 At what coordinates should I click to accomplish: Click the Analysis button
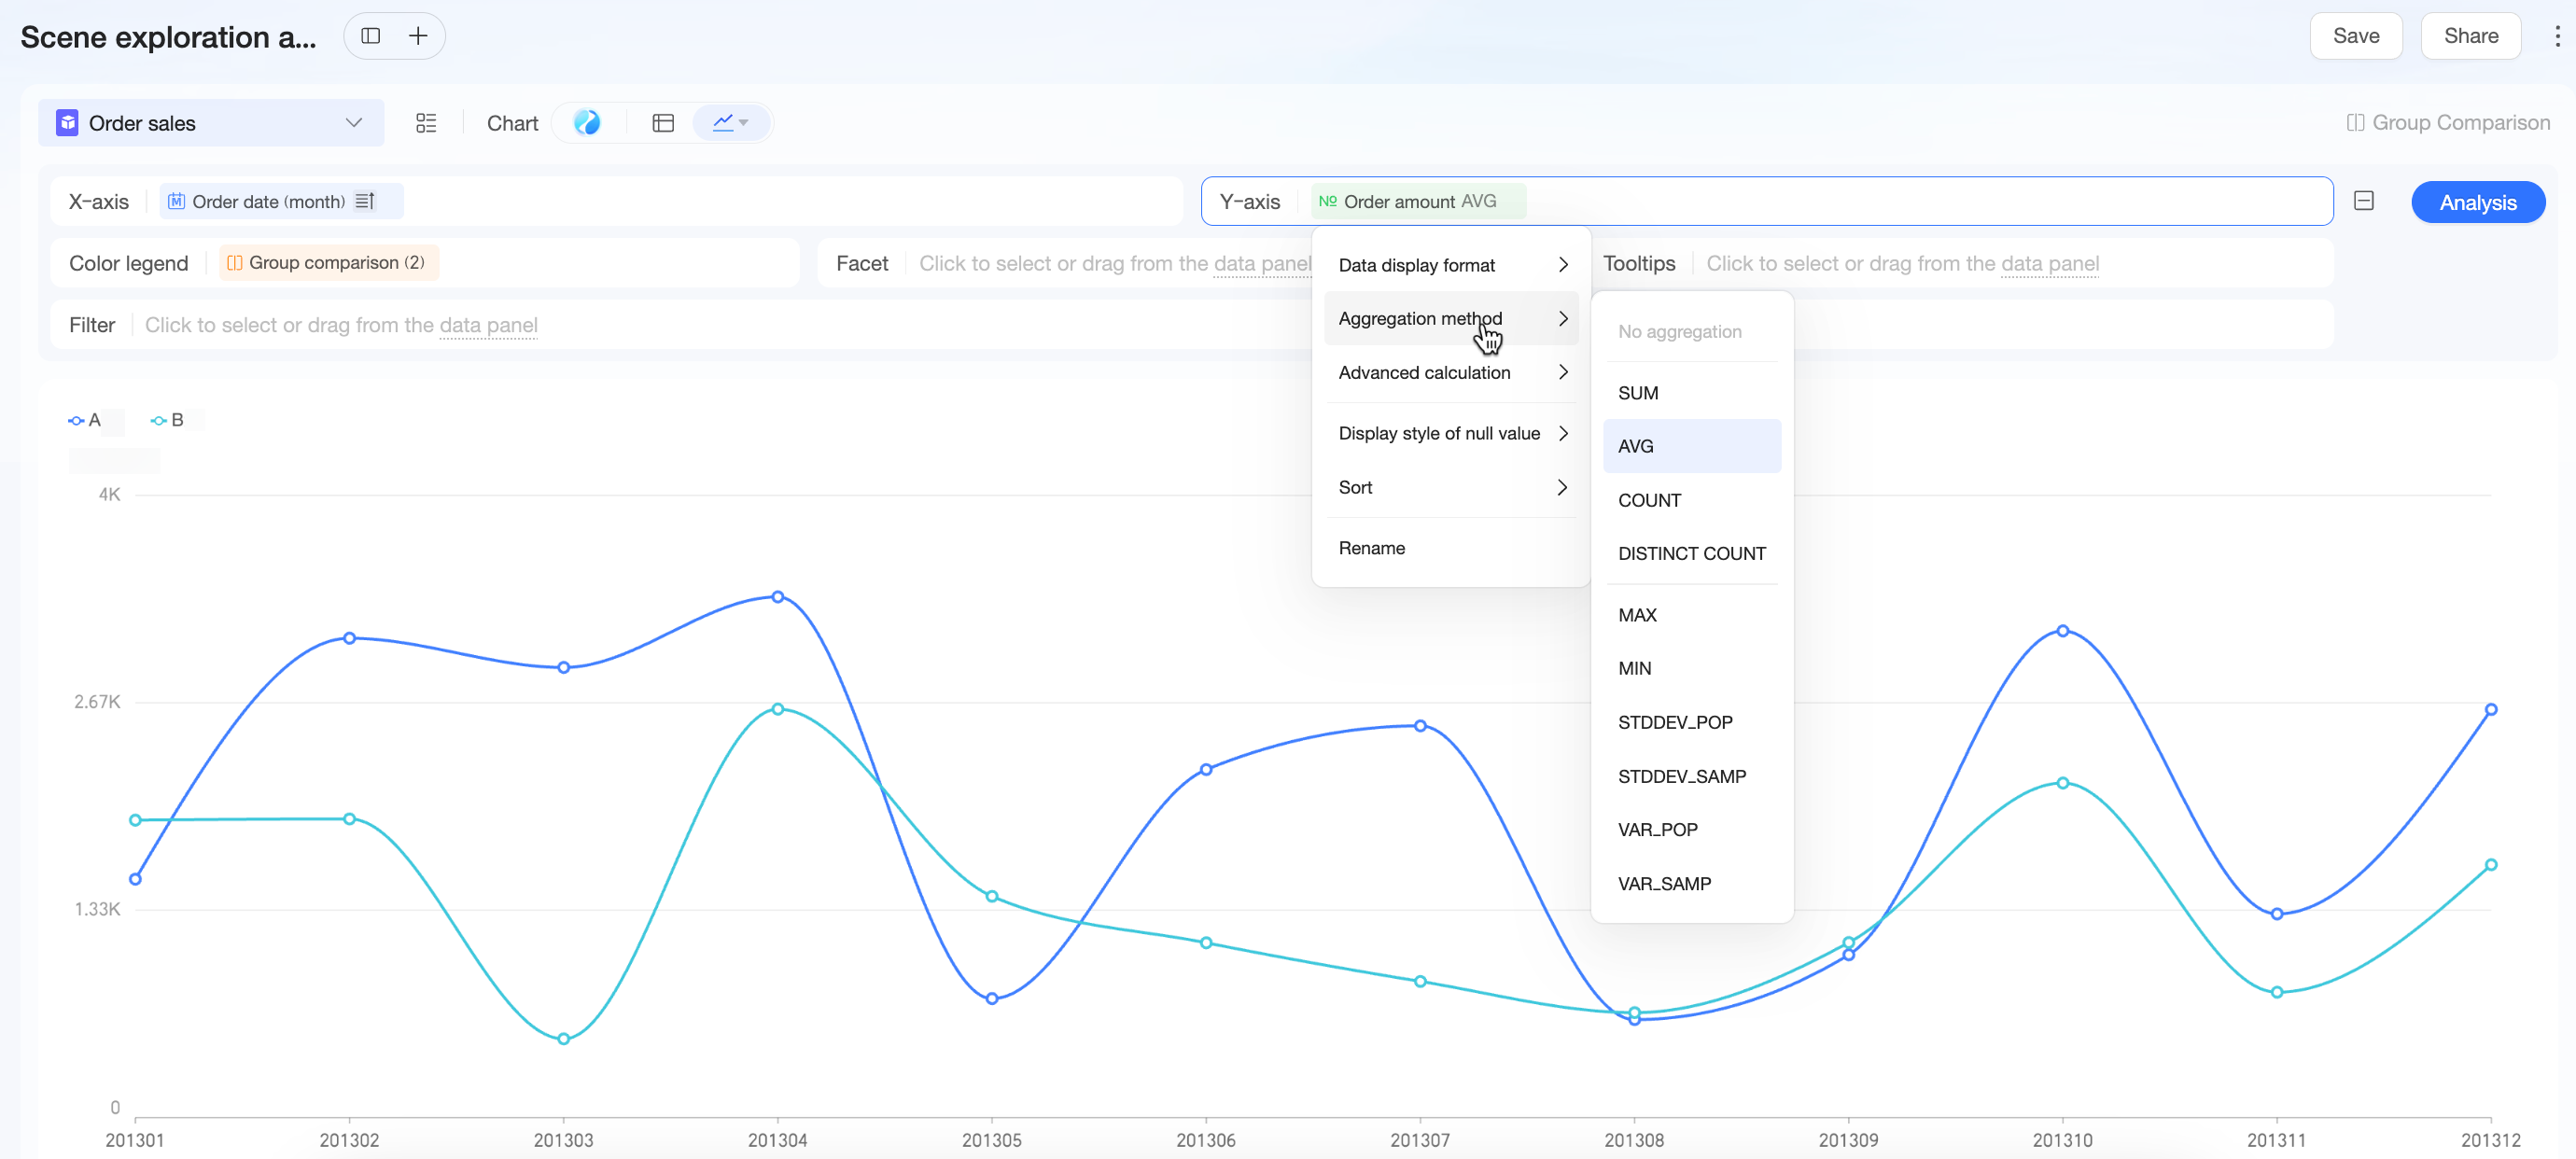pos(2477,202)
